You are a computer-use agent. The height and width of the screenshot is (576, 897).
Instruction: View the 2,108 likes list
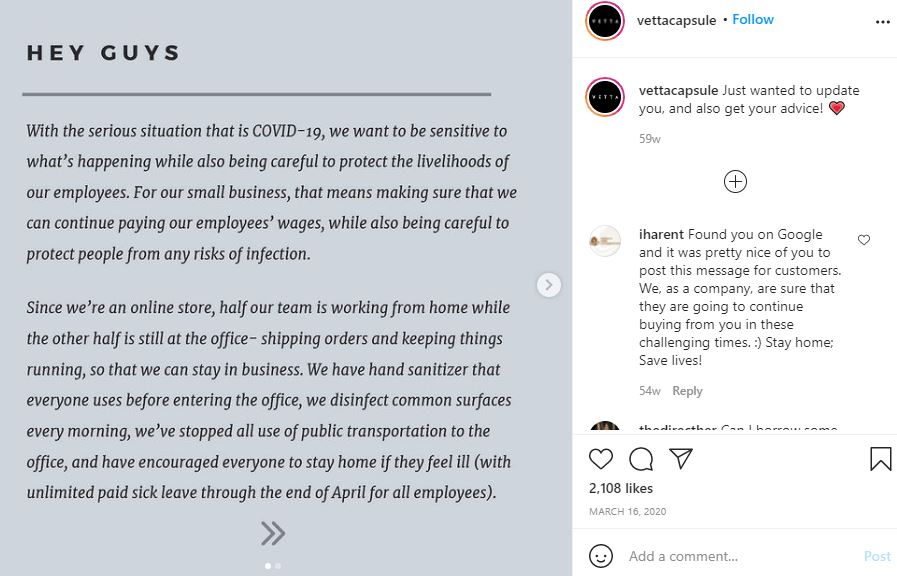620,488
